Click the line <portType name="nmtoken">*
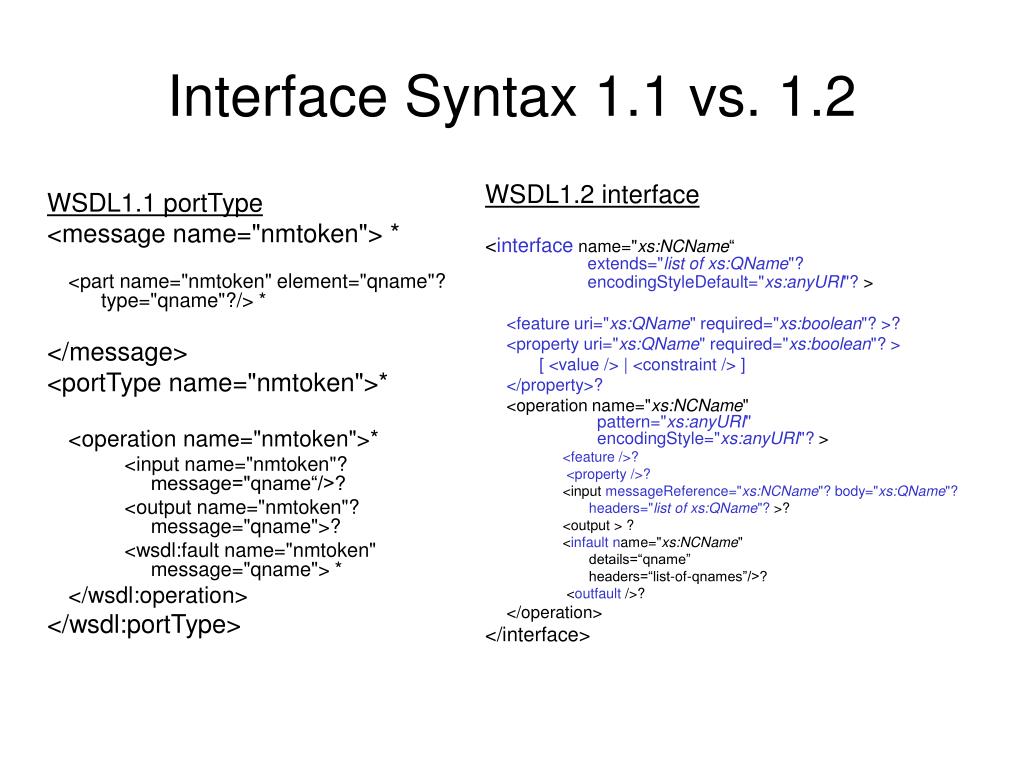 click(217, 383)
